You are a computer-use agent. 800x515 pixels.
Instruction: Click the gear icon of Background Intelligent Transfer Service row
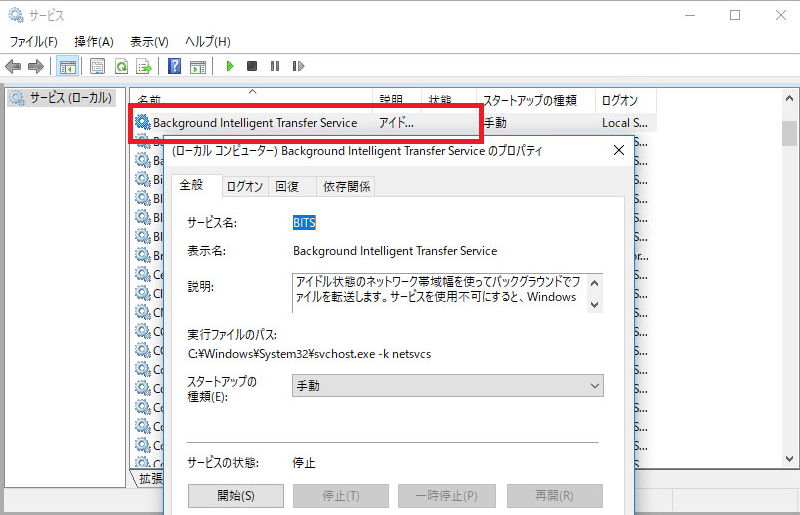143,122
